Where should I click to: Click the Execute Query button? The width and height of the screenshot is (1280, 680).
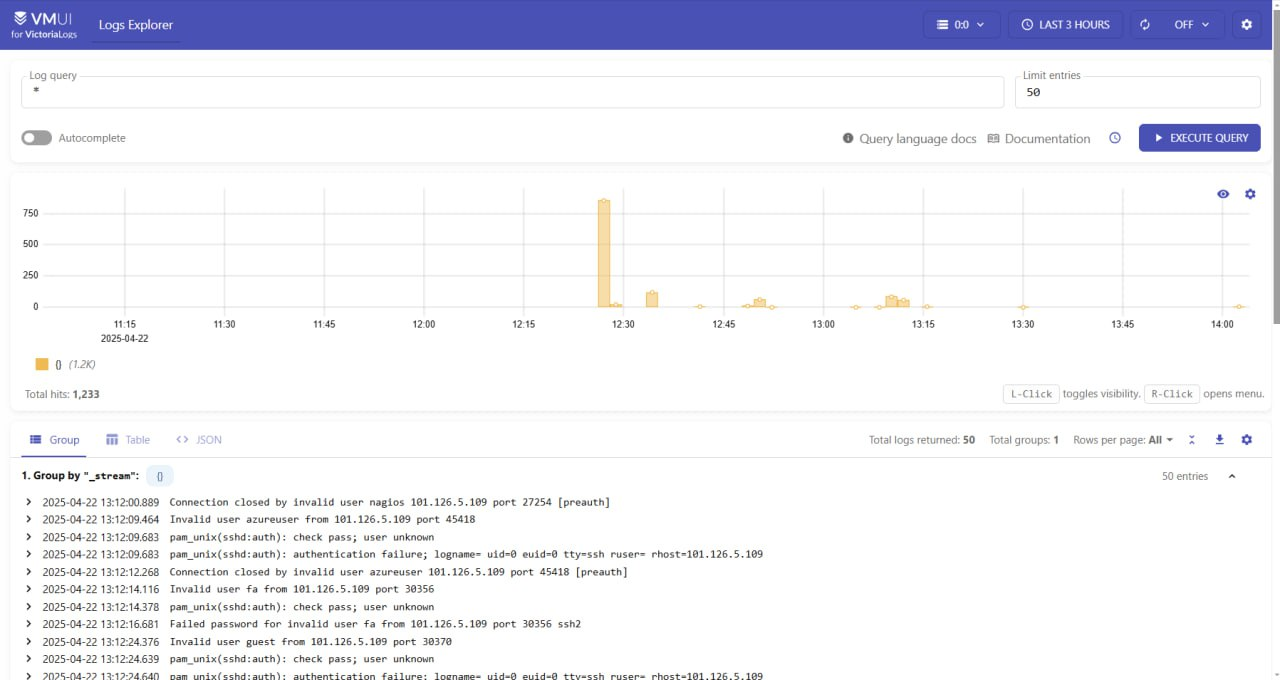(x=1199, y=138)
